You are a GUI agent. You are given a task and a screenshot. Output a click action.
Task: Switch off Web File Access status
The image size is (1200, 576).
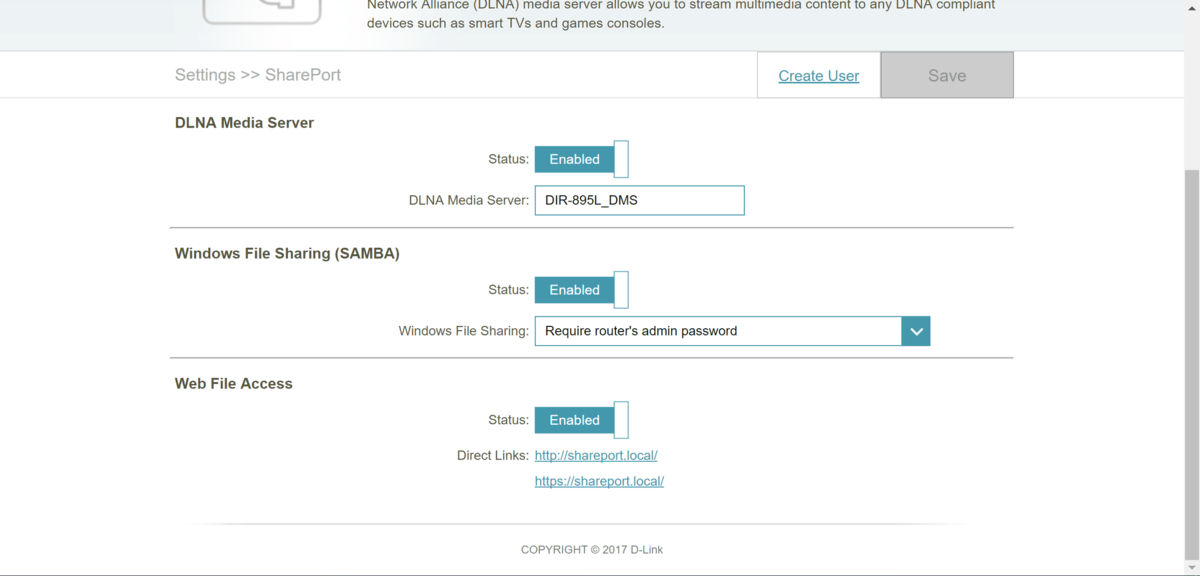(581, 421)
